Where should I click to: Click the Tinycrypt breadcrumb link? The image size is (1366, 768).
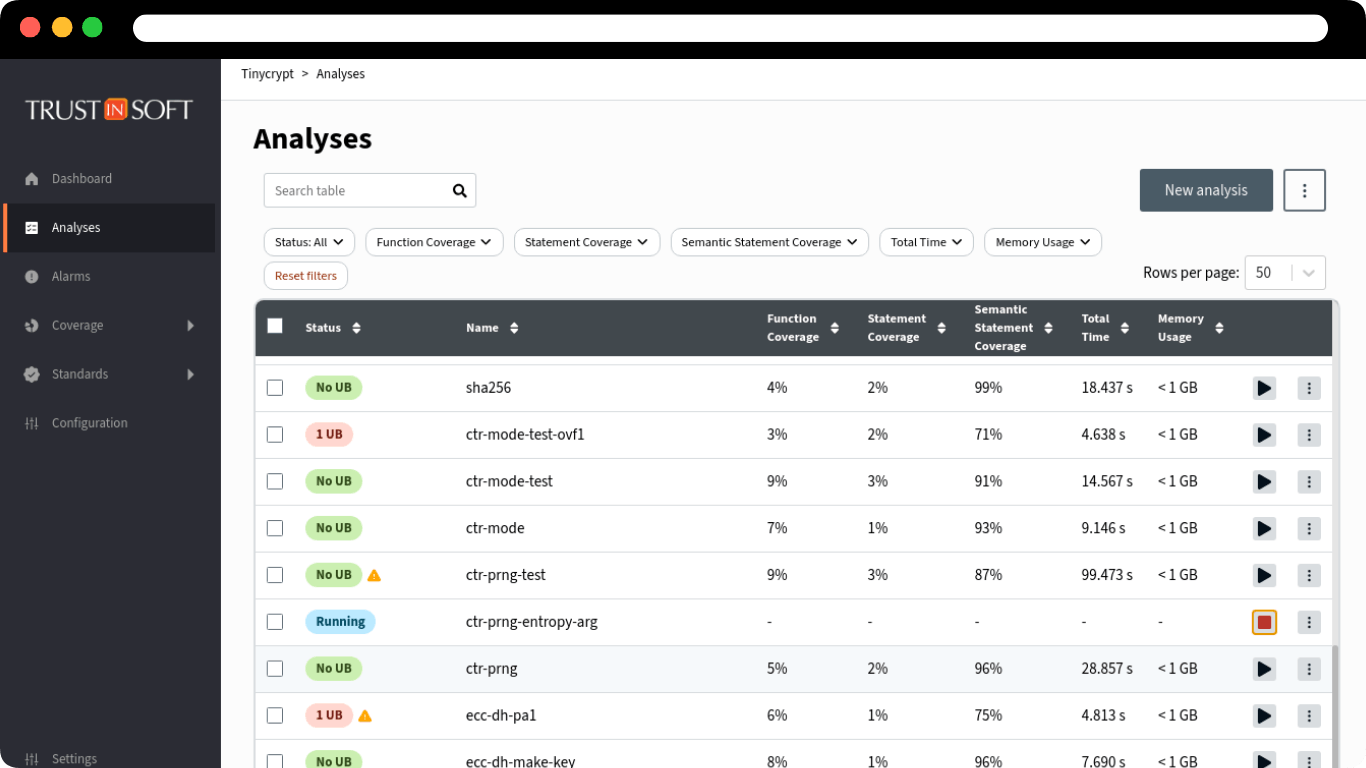(x=267, y=74)
